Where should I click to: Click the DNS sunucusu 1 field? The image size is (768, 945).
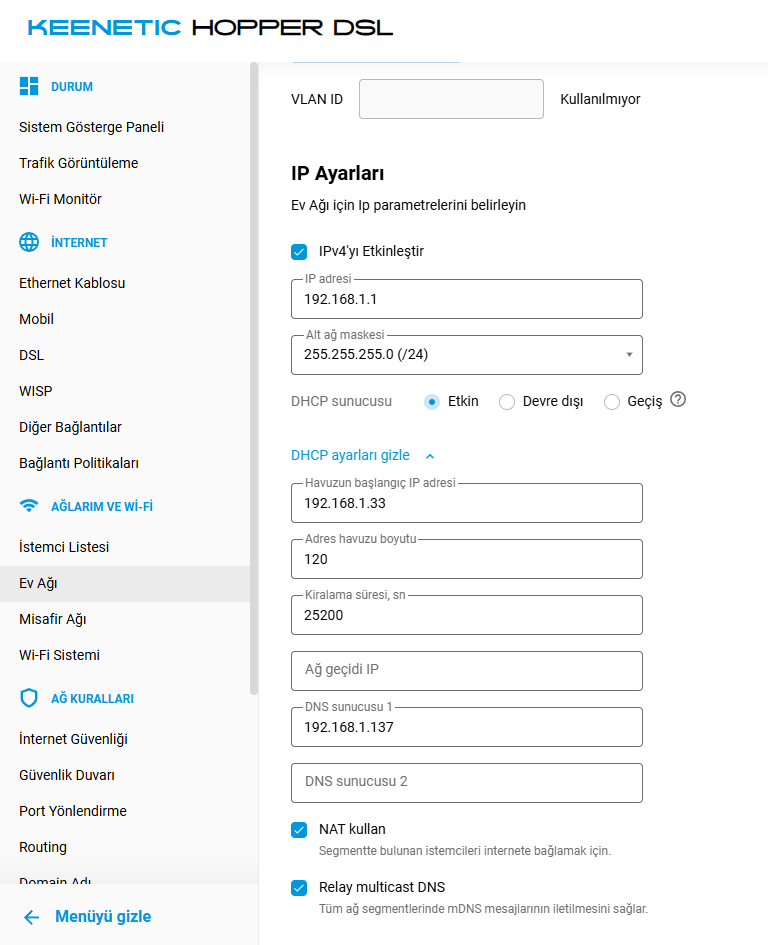(x=467, y=727)
